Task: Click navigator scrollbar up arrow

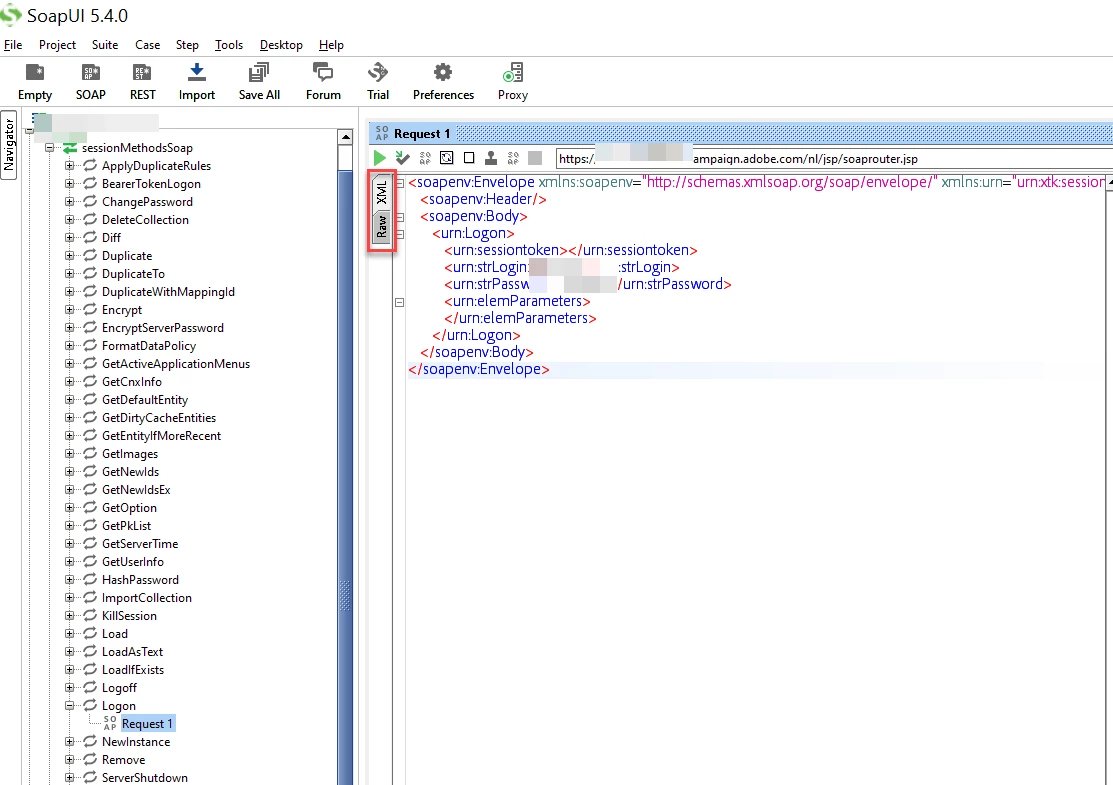Action: [345, 137]
